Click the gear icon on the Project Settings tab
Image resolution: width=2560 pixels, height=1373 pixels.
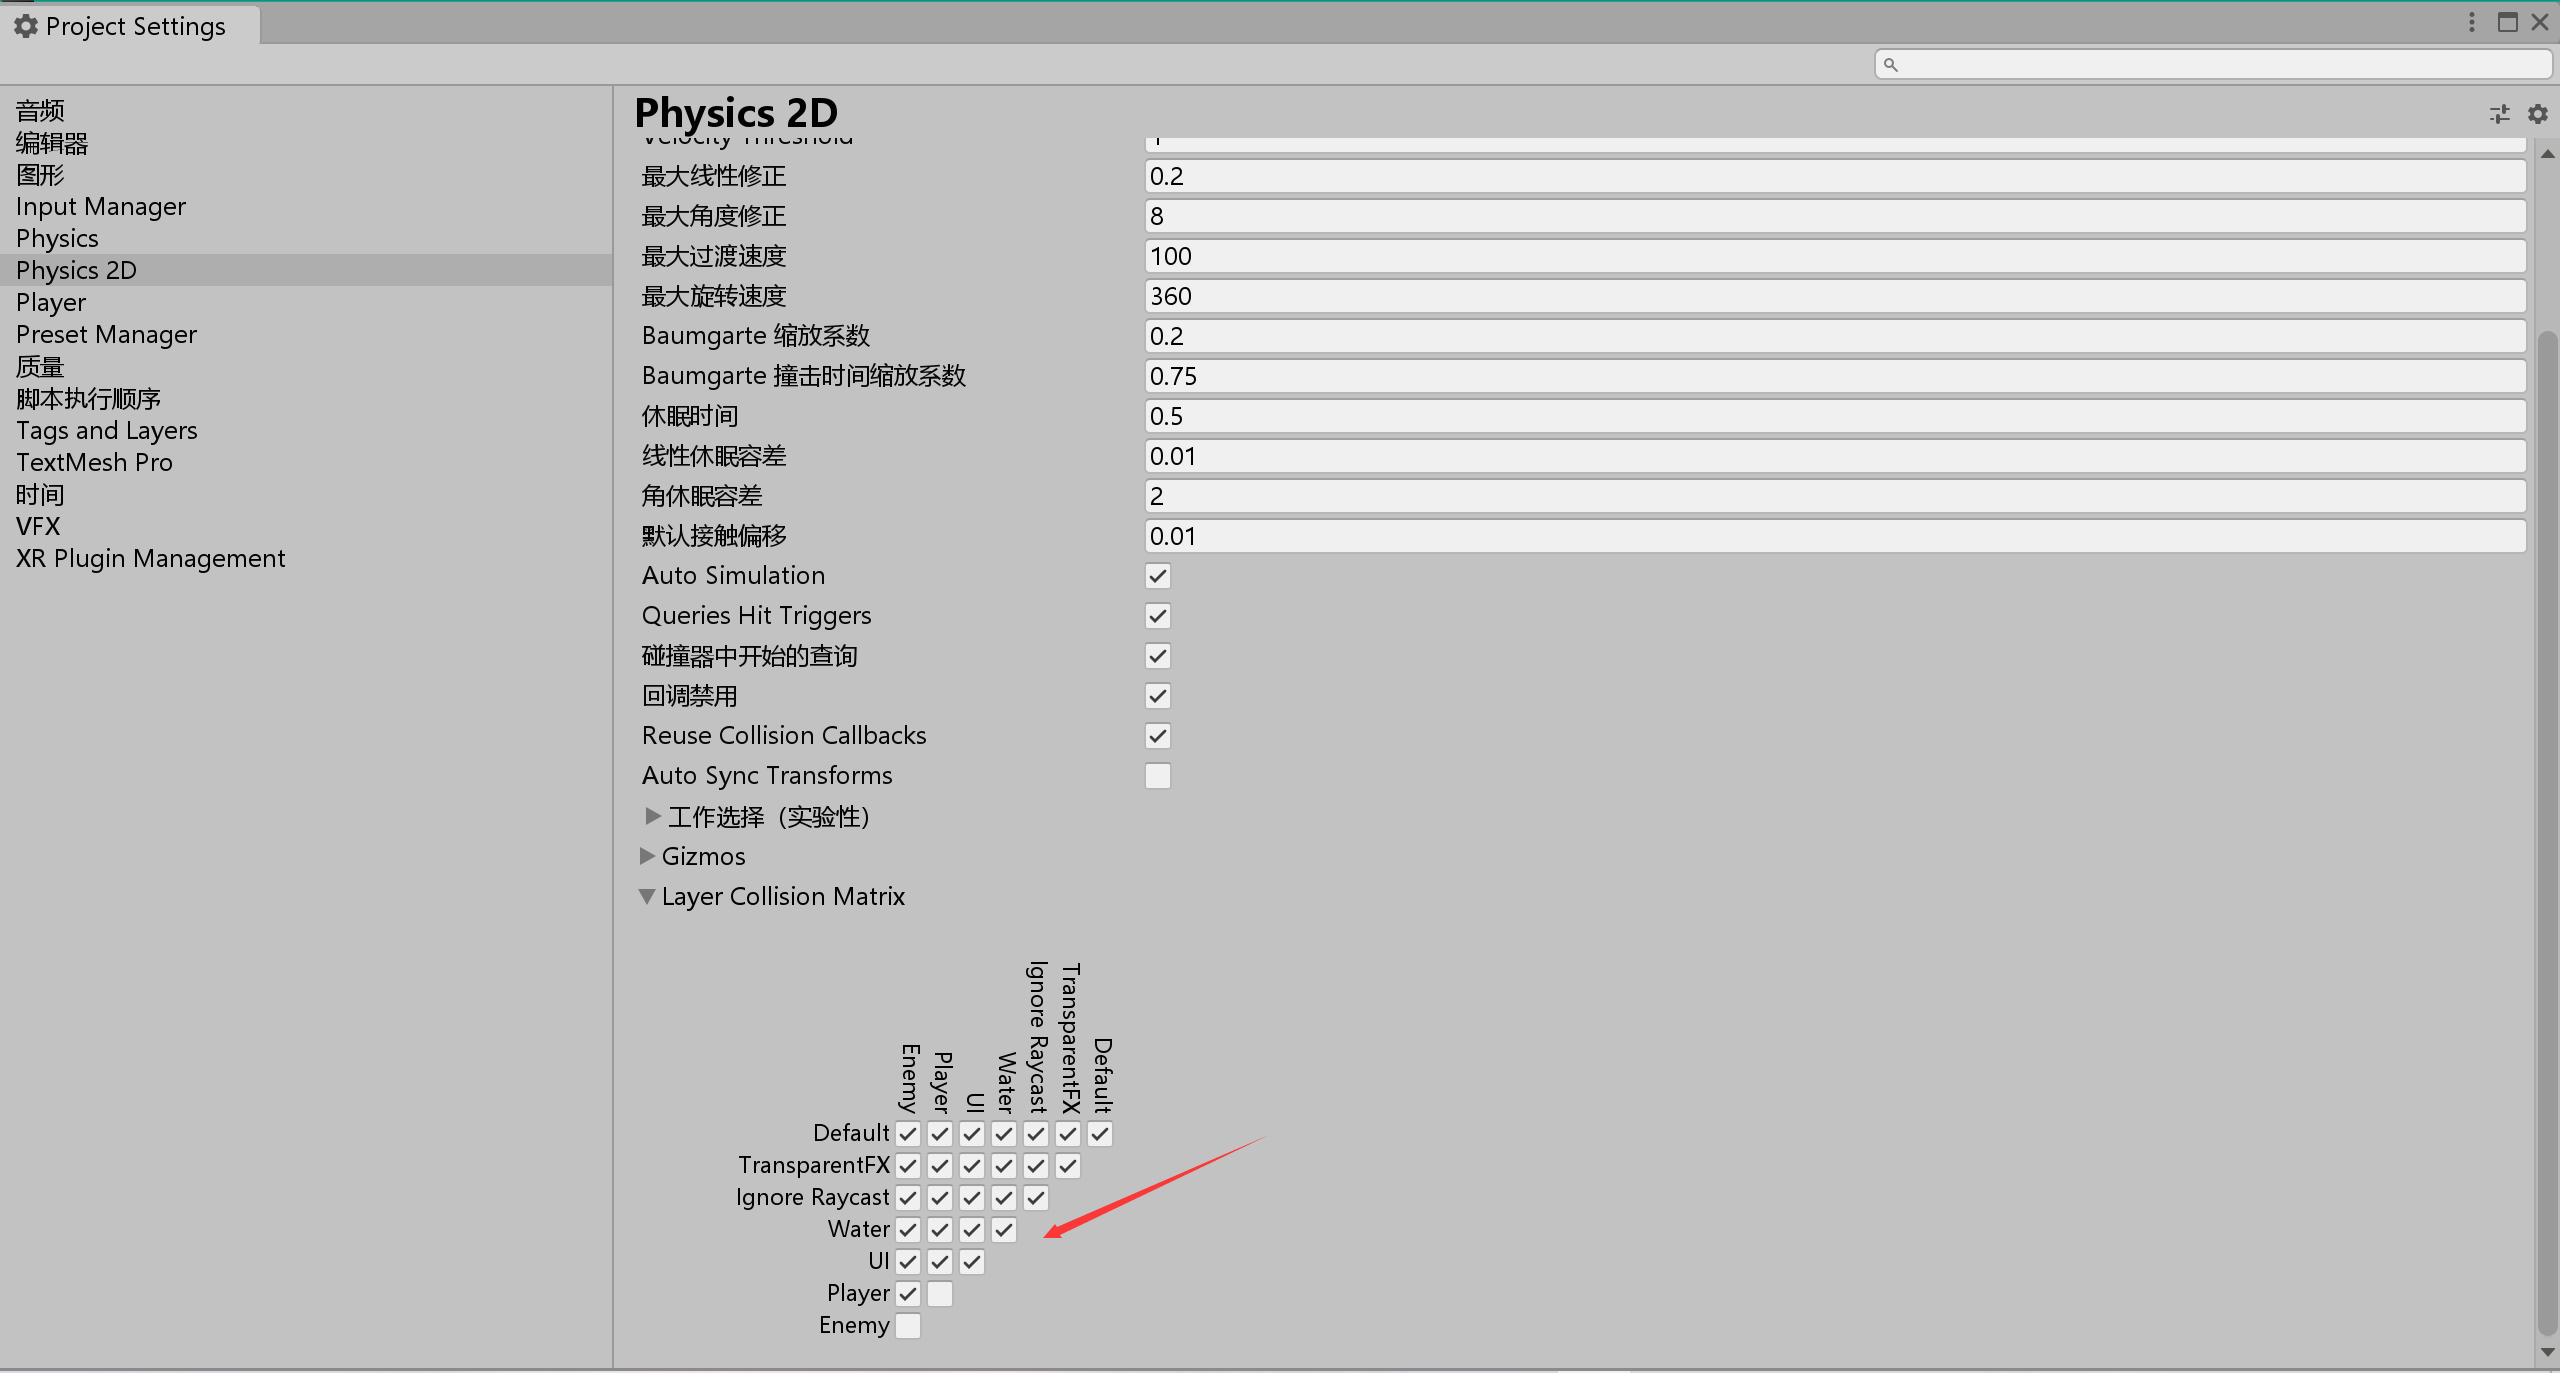(x=25, y=25)
